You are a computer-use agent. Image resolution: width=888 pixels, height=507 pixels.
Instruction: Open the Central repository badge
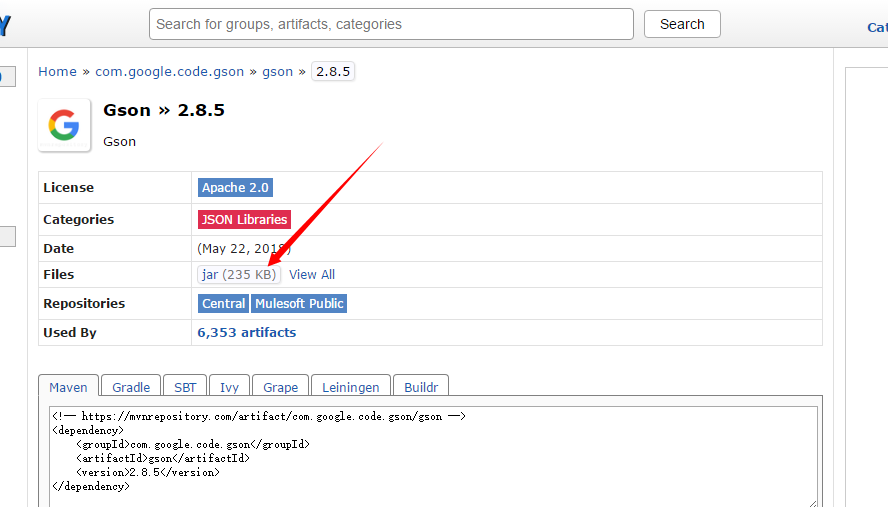(223, 304)
